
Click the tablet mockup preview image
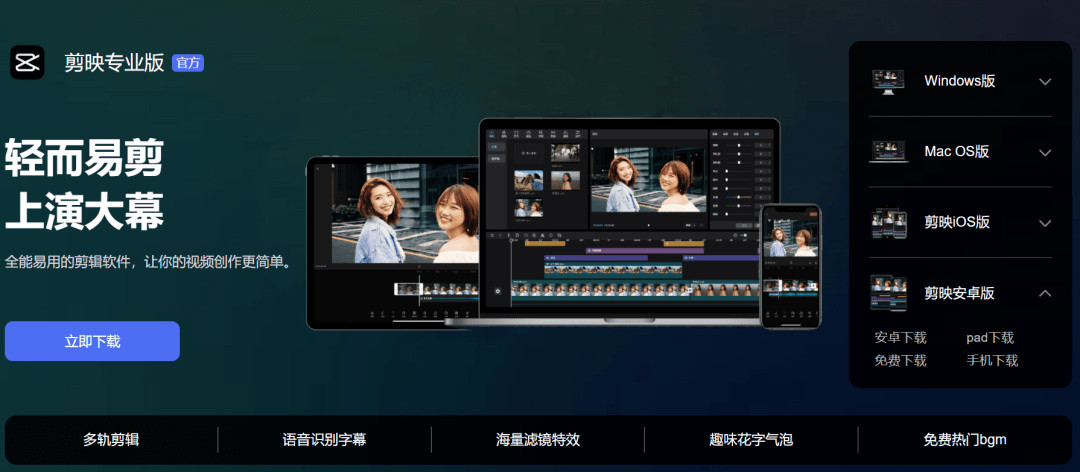(393, 243)
